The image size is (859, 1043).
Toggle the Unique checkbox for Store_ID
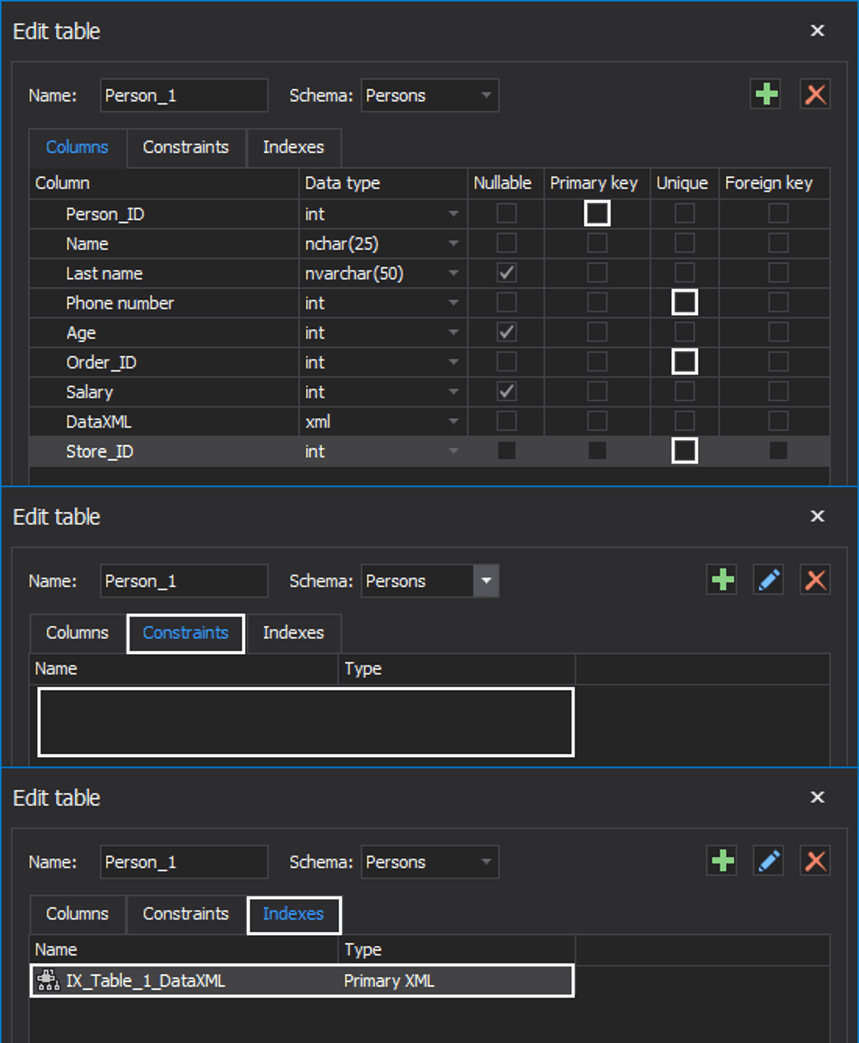point(684,450)
